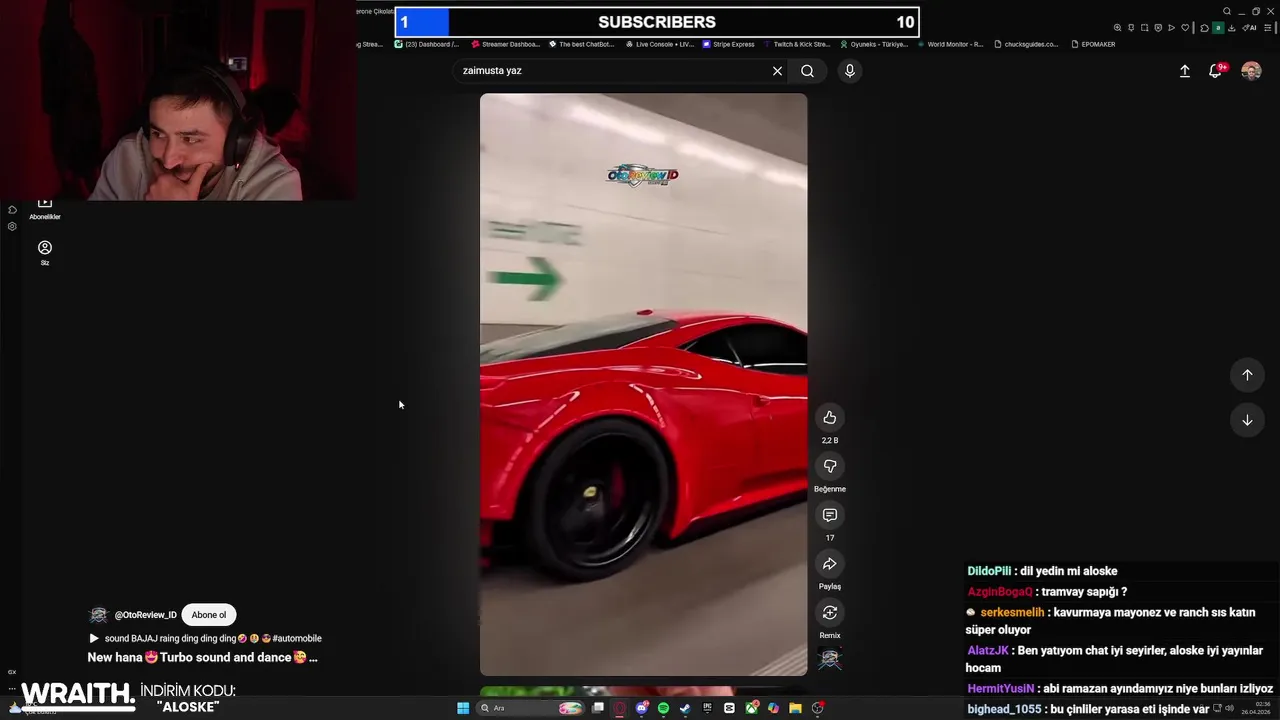This screenshot has width=1280, height=720.
Task: Click the browser tab search magnifier
Action: pos(1227,11)
